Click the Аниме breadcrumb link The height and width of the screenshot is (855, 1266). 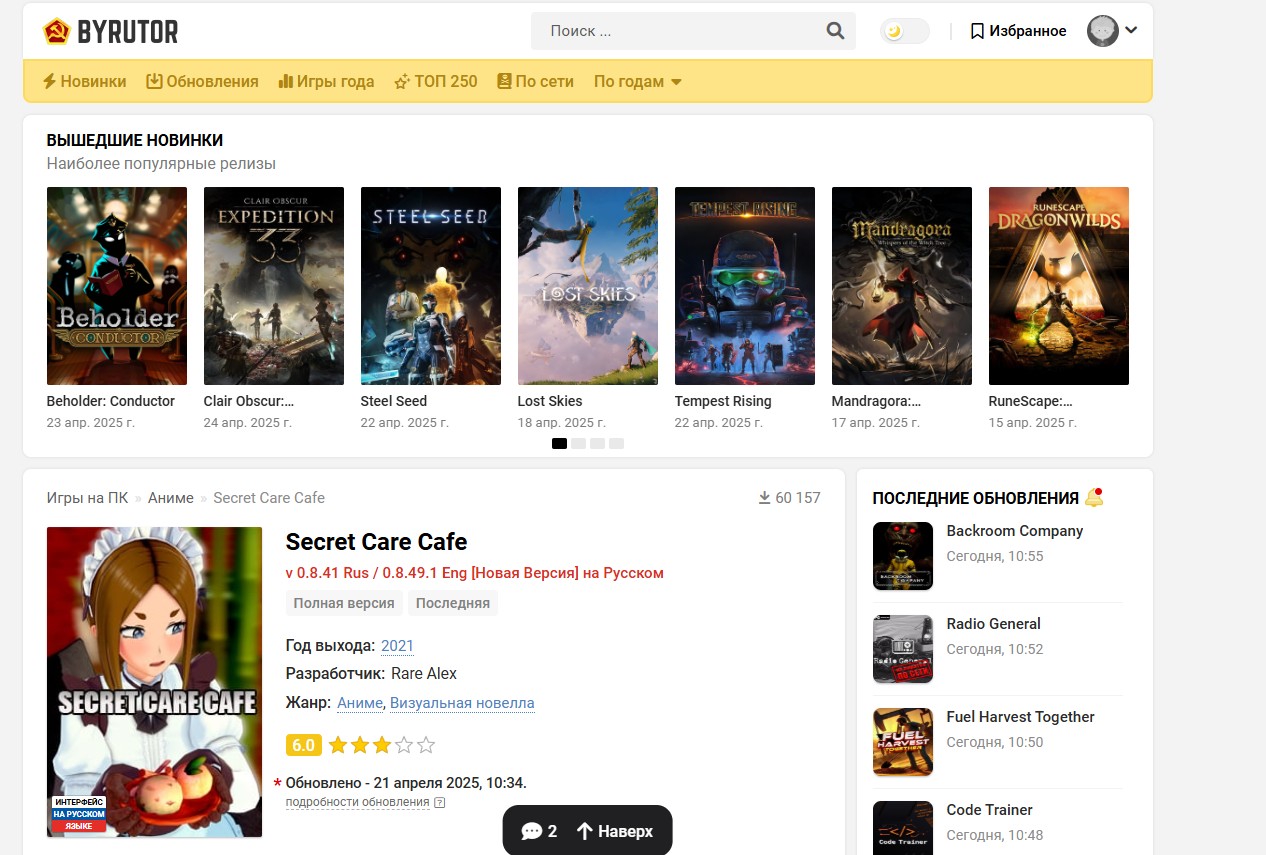[x=171, y=498]
